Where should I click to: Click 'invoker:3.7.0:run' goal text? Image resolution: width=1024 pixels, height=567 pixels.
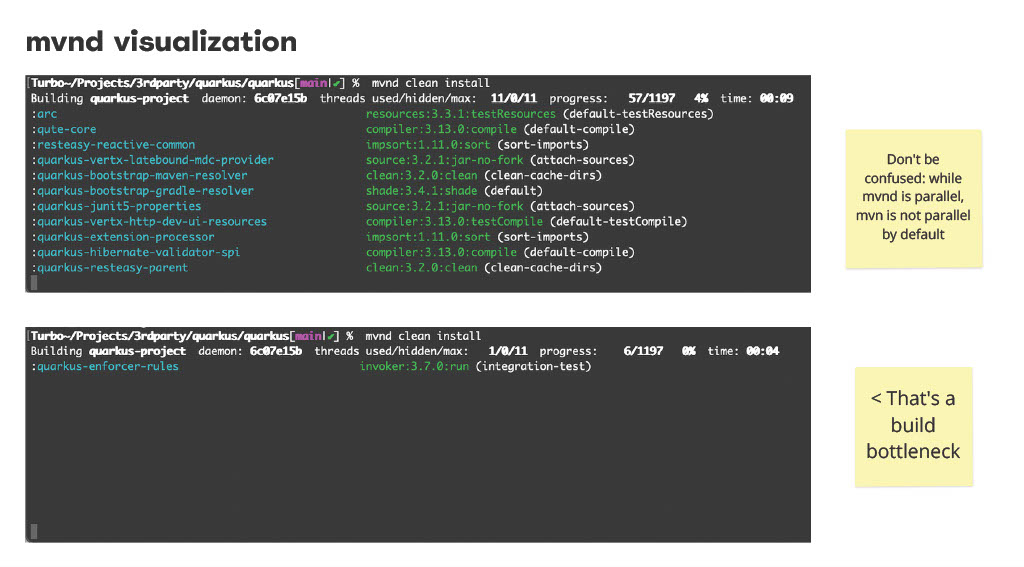414,366
